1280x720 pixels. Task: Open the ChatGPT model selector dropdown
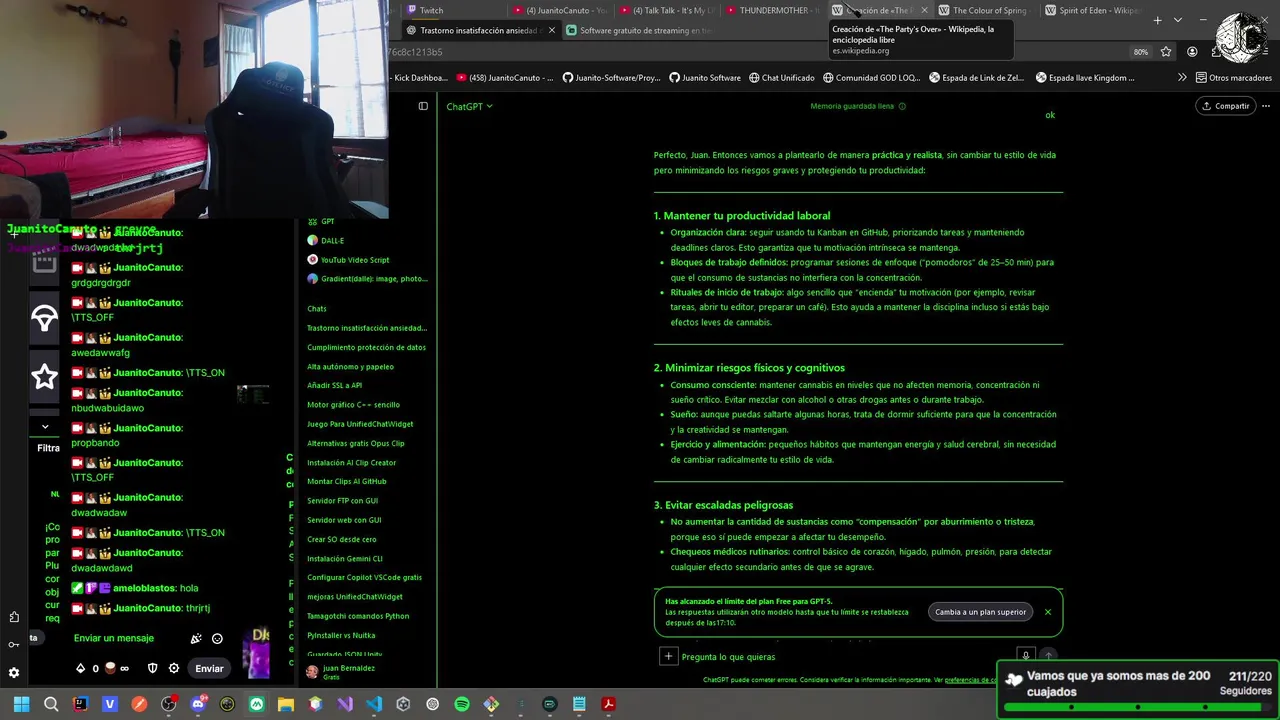(x=469, y=106)
